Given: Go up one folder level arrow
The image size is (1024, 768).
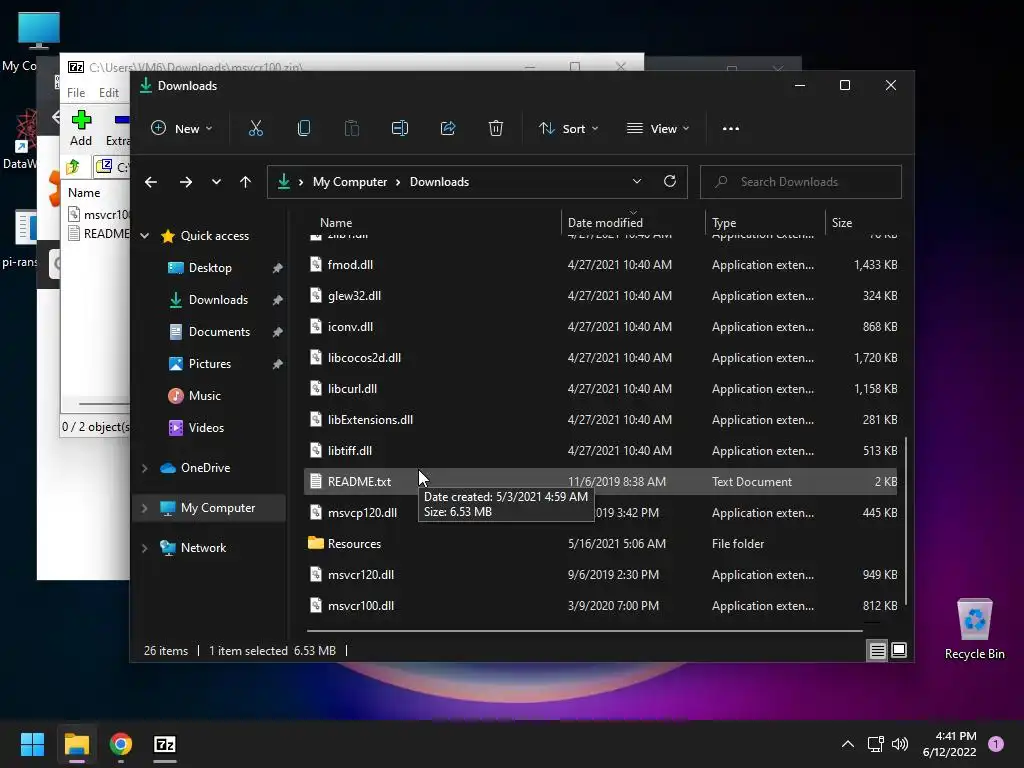Looking at the screenshot, I should coord(246,182).
